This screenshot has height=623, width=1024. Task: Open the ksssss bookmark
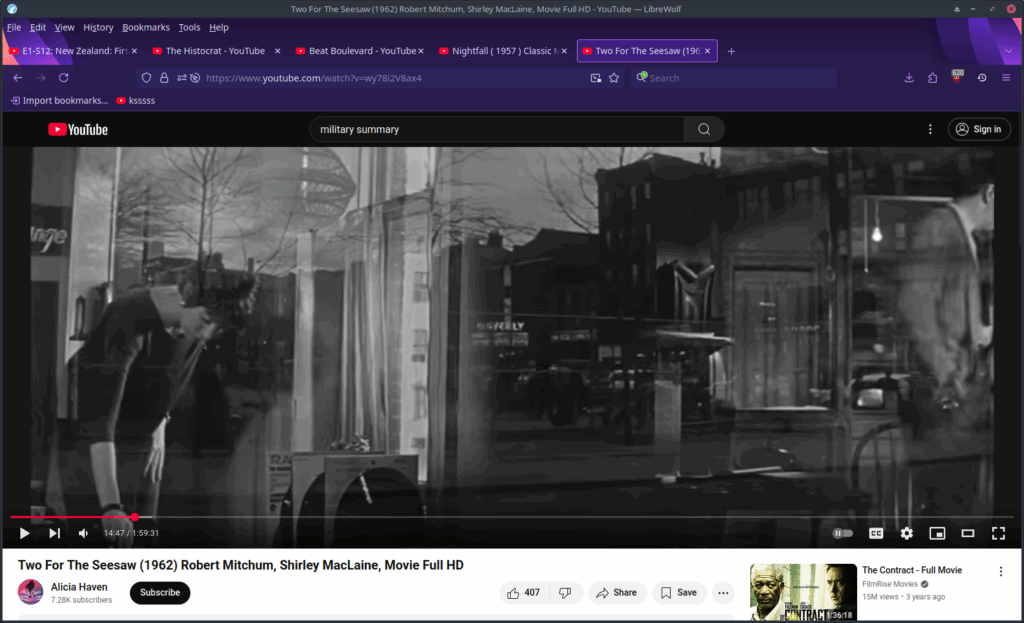tap(136, 101)
